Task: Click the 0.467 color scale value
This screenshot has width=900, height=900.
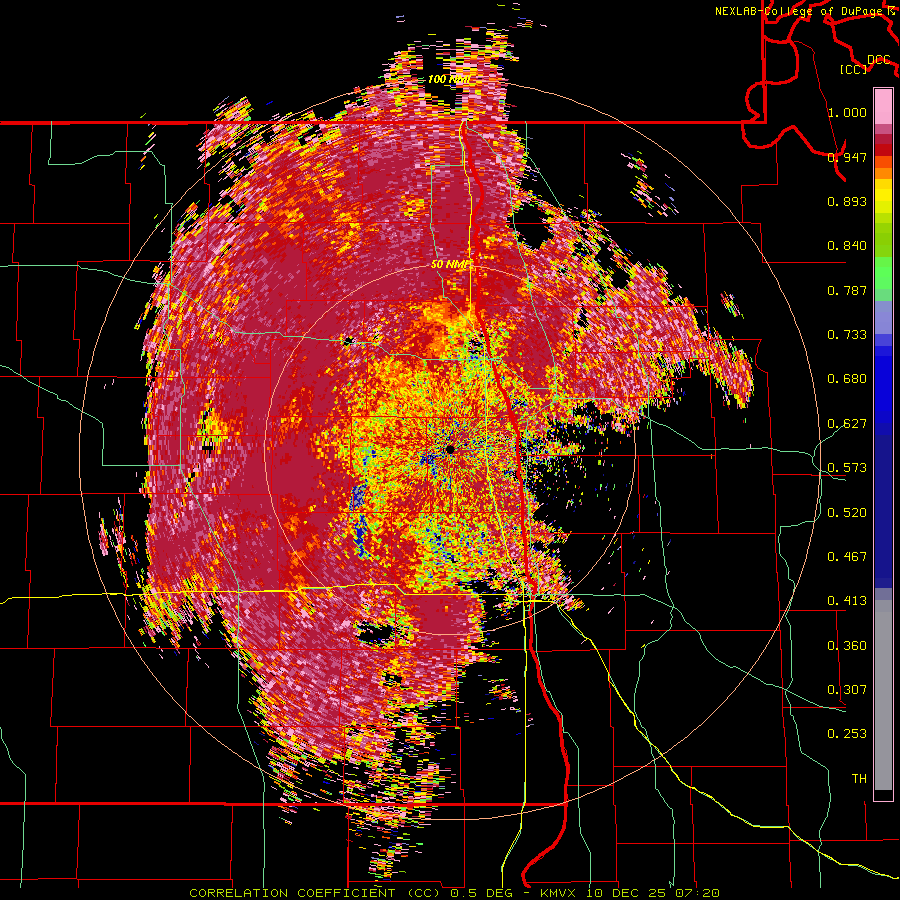Action: click(x=847, y=557)
